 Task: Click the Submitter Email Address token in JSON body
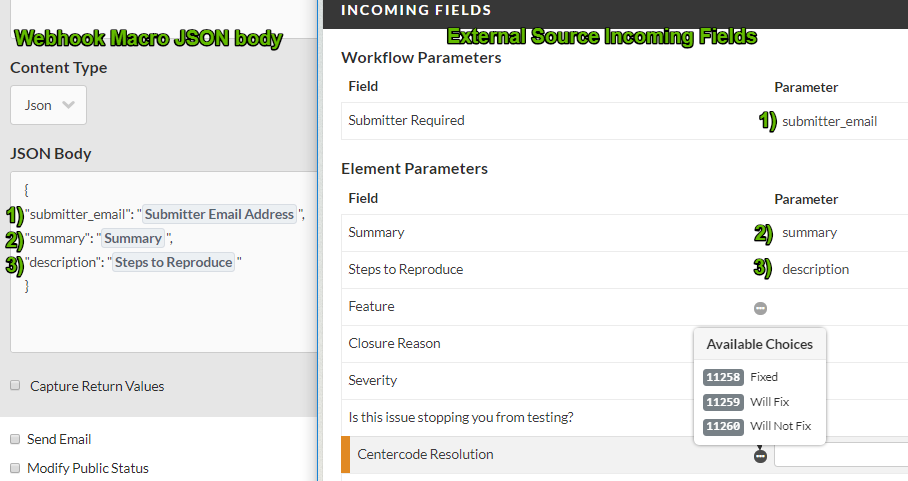point(219,214)
